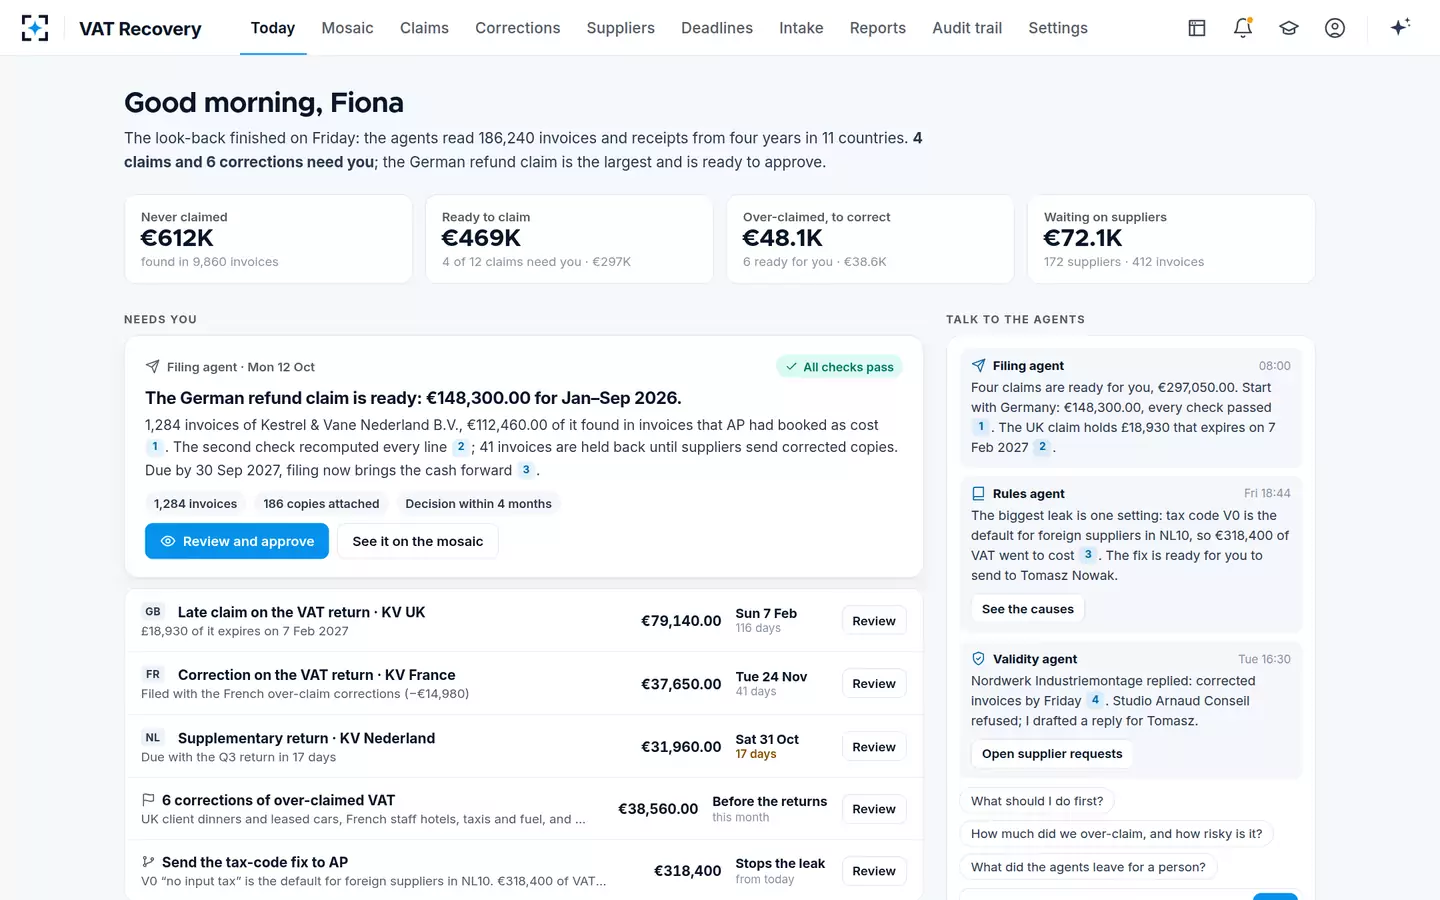This screenshot has width=1440, height=900.
Task: Go to the Corrections tab
Action: pyautogui.click(x=517, y=28)
